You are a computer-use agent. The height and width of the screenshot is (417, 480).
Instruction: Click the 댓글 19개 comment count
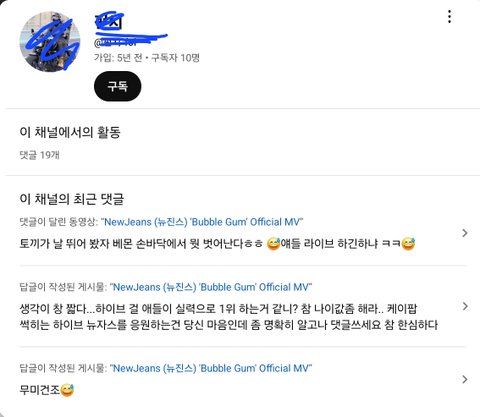pyautogui.click(x=39, y=155)
